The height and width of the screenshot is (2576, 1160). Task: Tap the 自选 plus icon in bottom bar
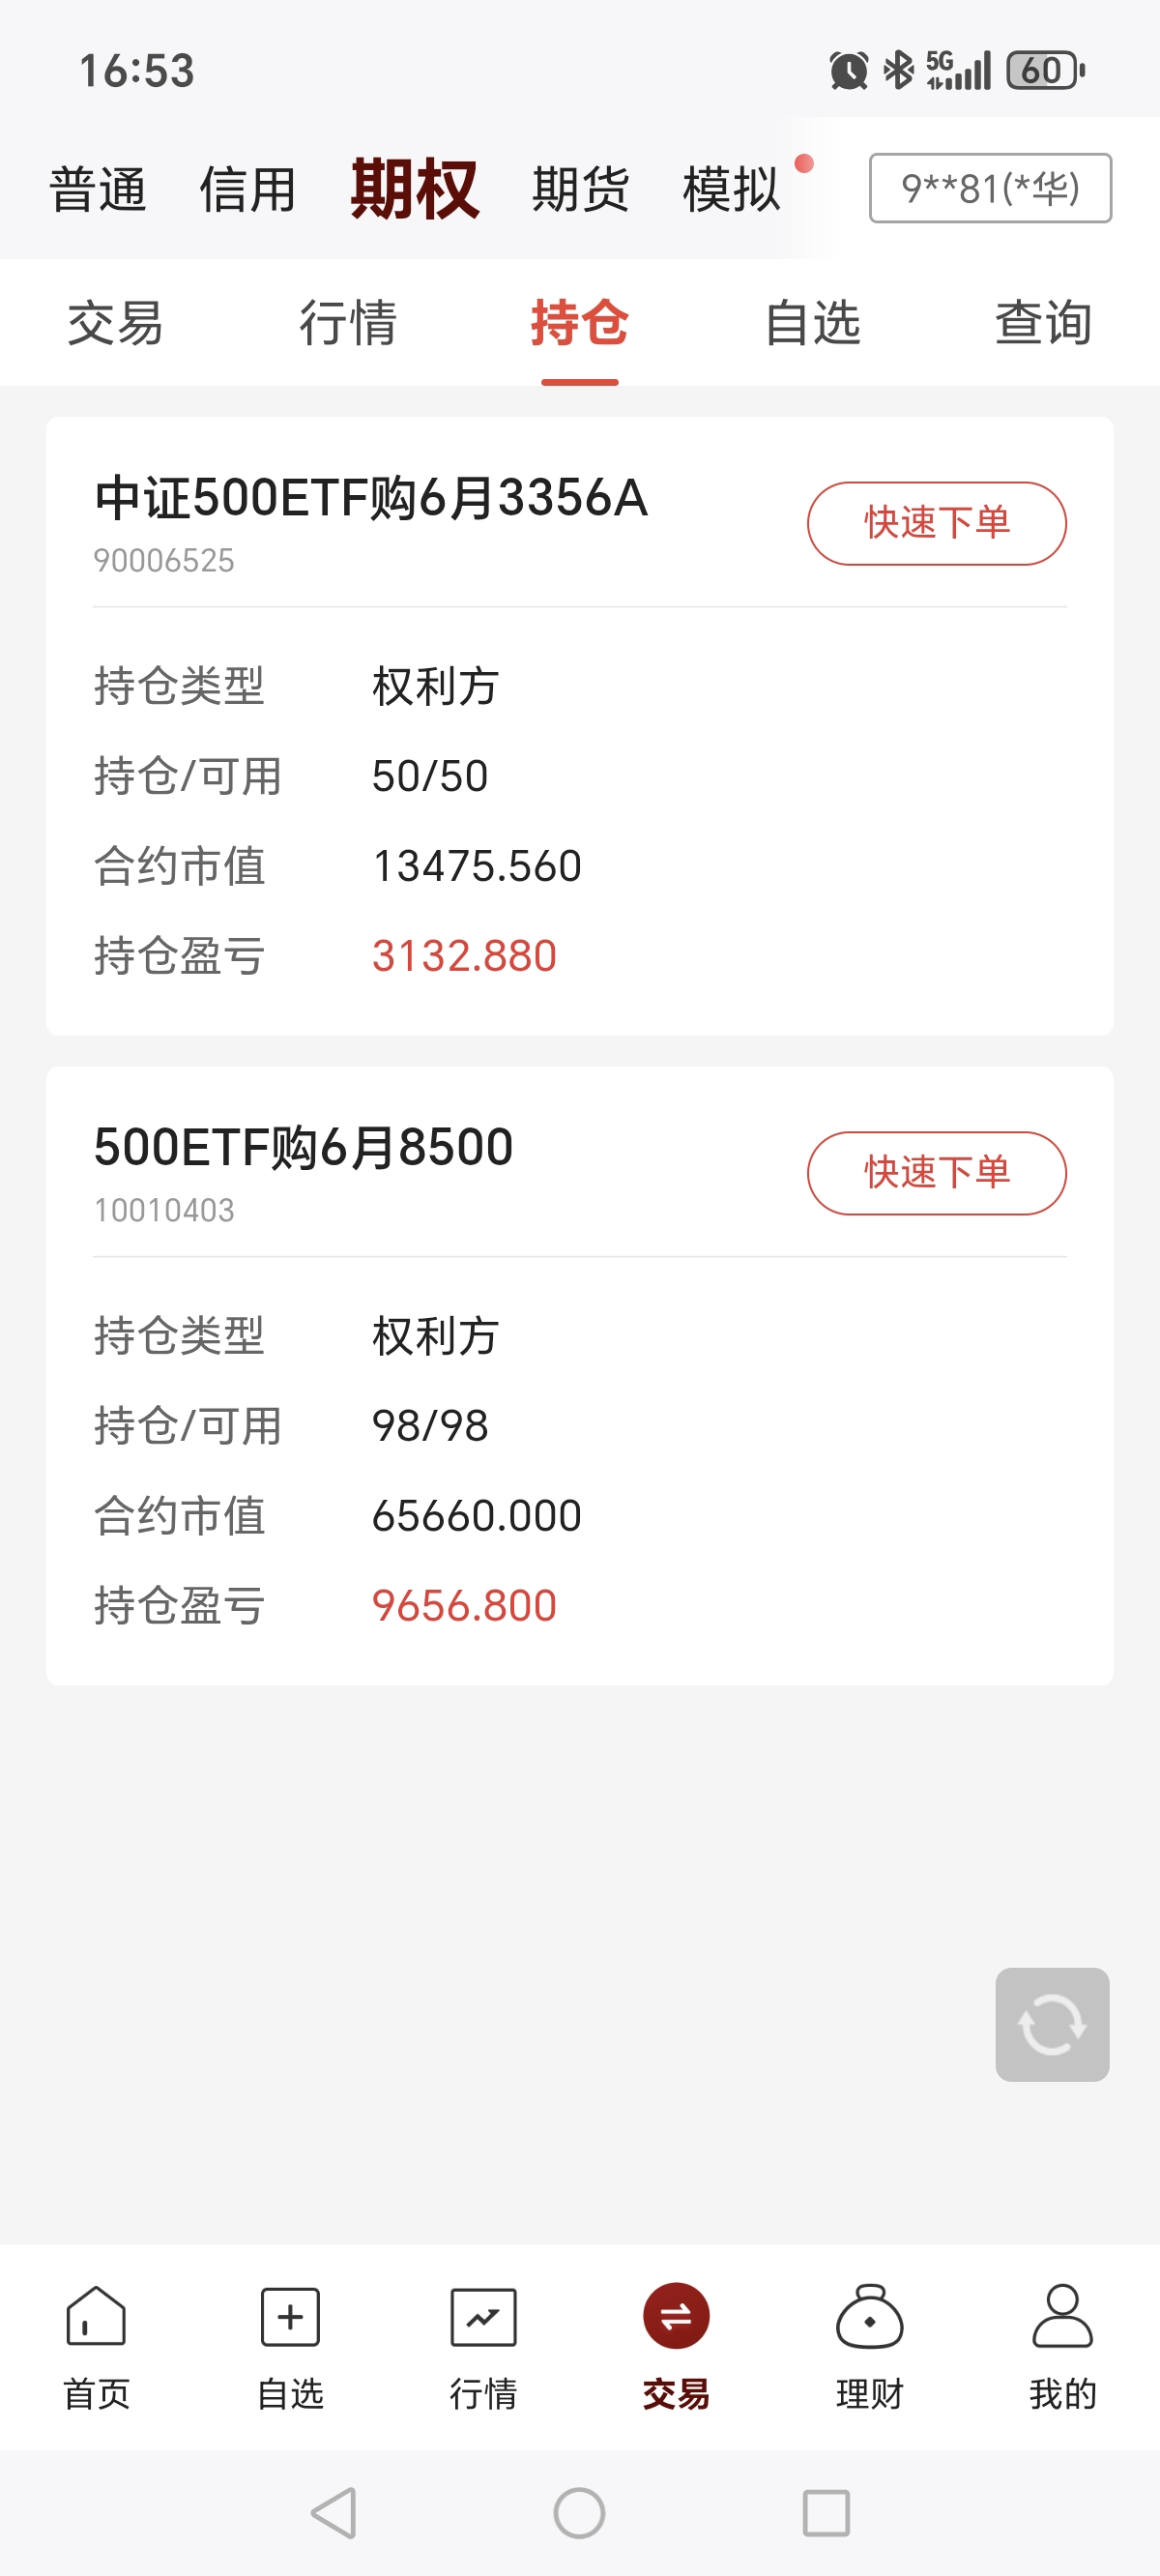pyautogui.click(x=290, y=2316)
